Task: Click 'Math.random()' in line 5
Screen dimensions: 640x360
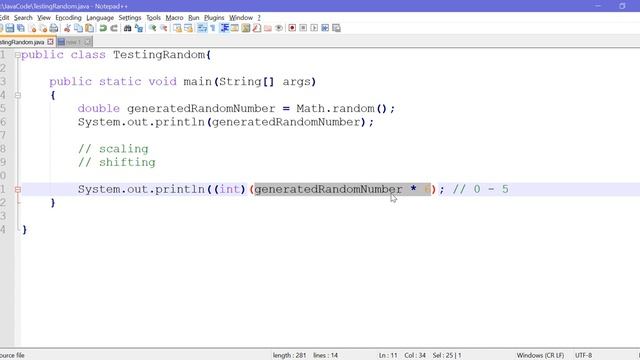Action: click(x=341, y=109)
